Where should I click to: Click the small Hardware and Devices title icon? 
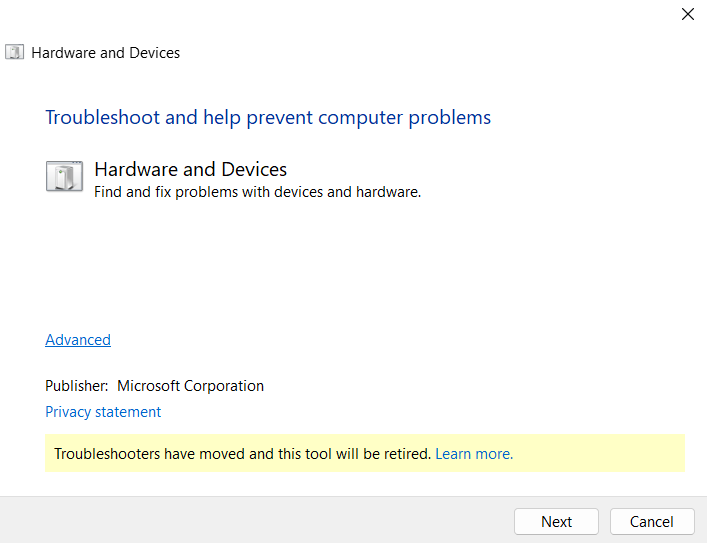pos(14,52)
